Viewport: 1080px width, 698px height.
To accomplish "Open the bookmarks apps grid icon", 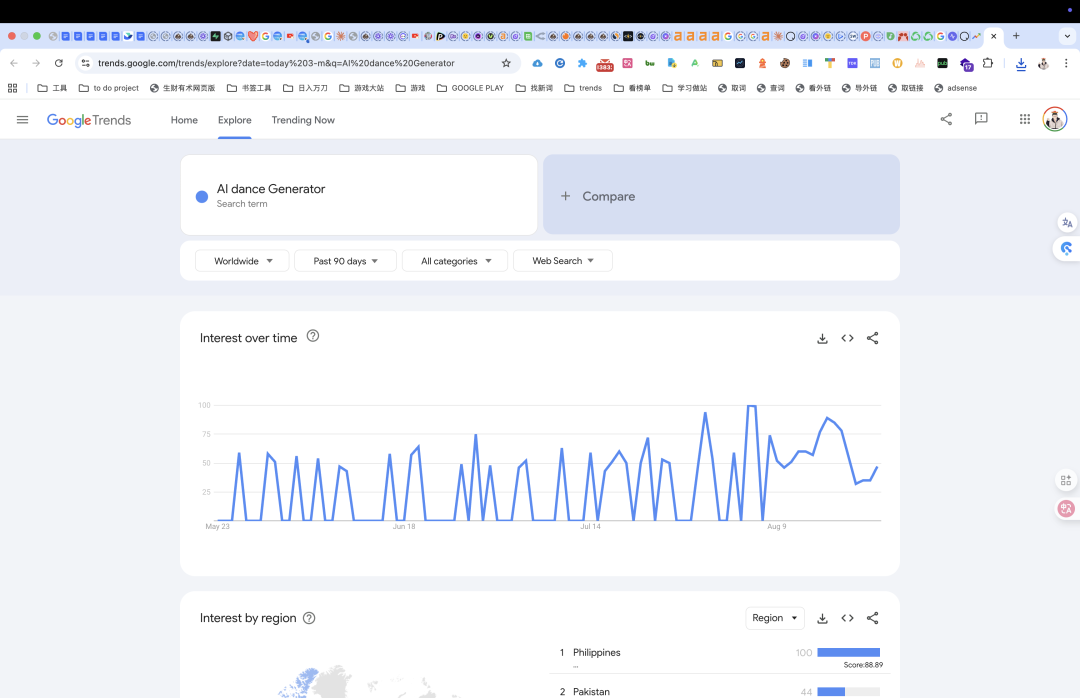I will [12, 88].
